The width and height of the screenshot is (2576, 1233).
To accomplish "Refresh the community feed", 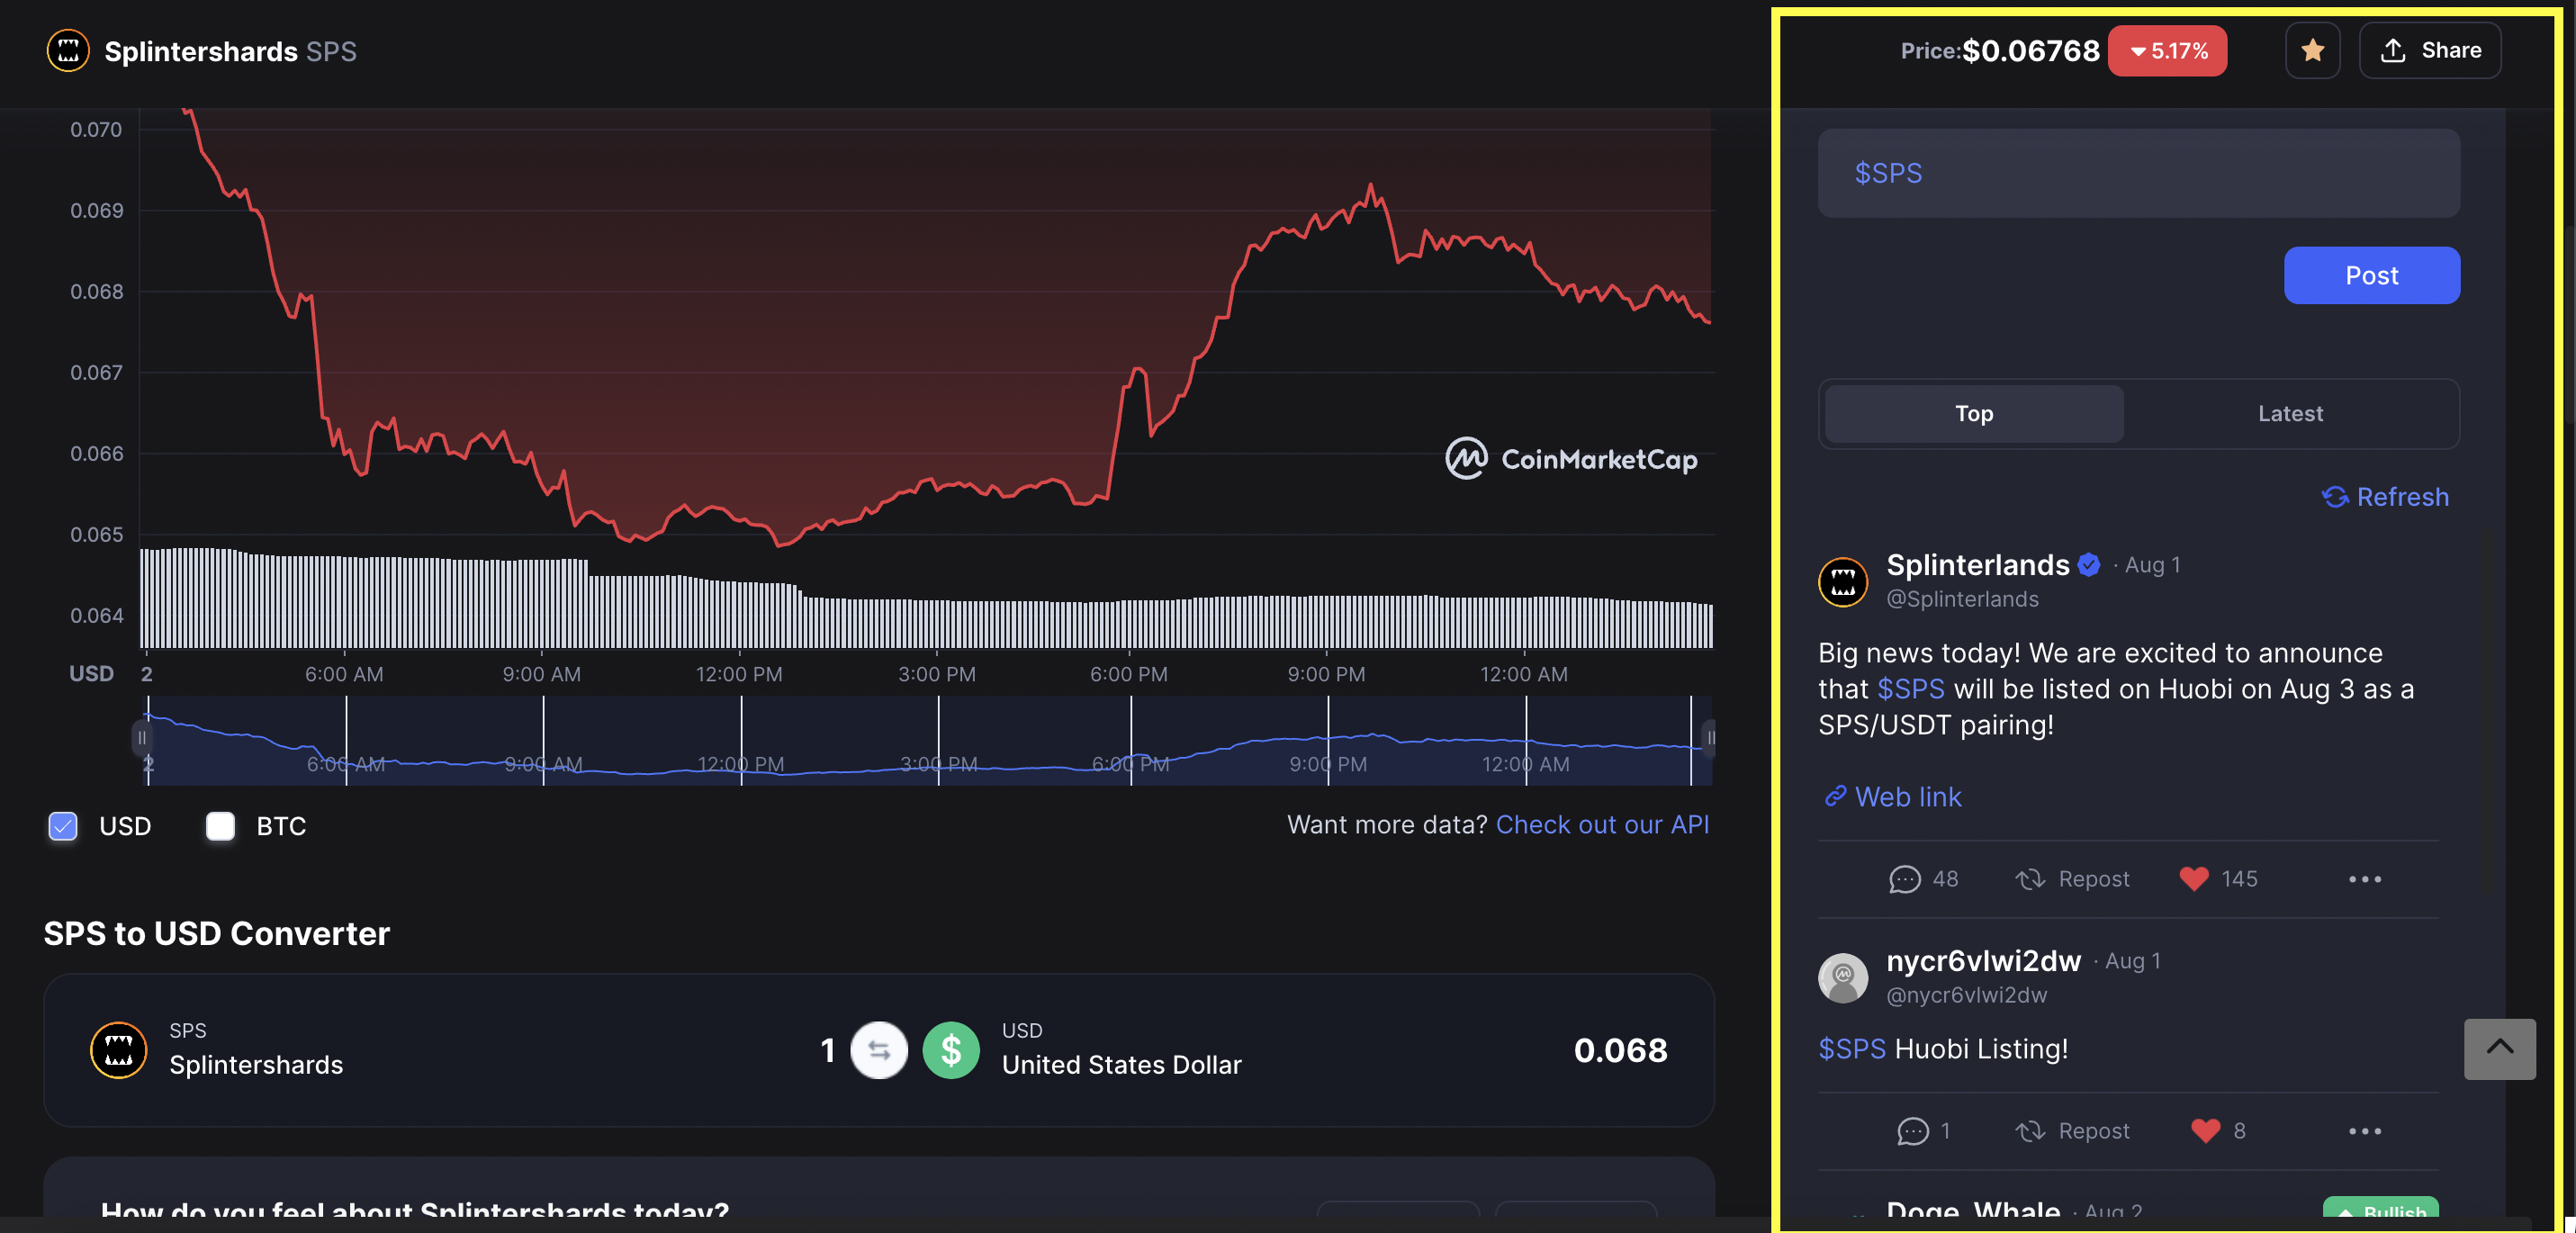I will pyautogui.click(x=2385, y=496).
